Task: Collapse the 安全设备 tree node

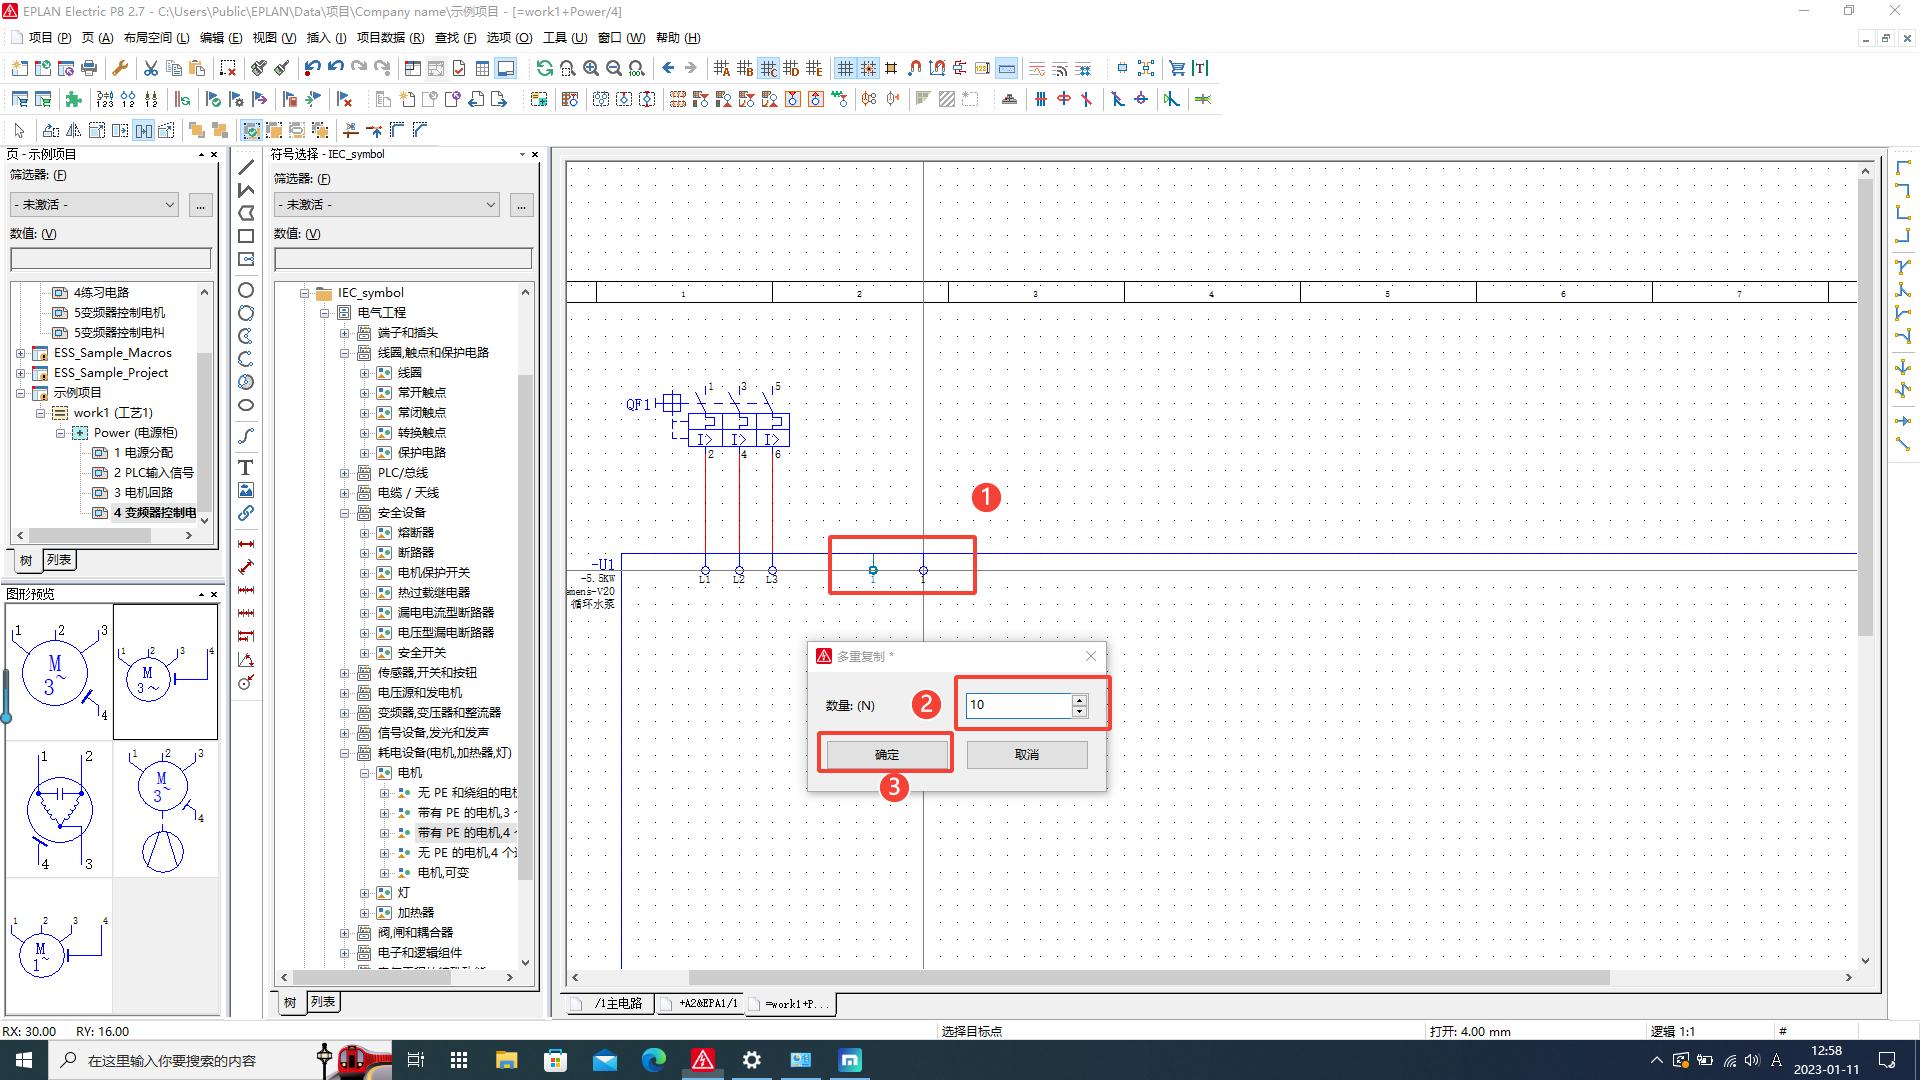Action: [345, 513]
